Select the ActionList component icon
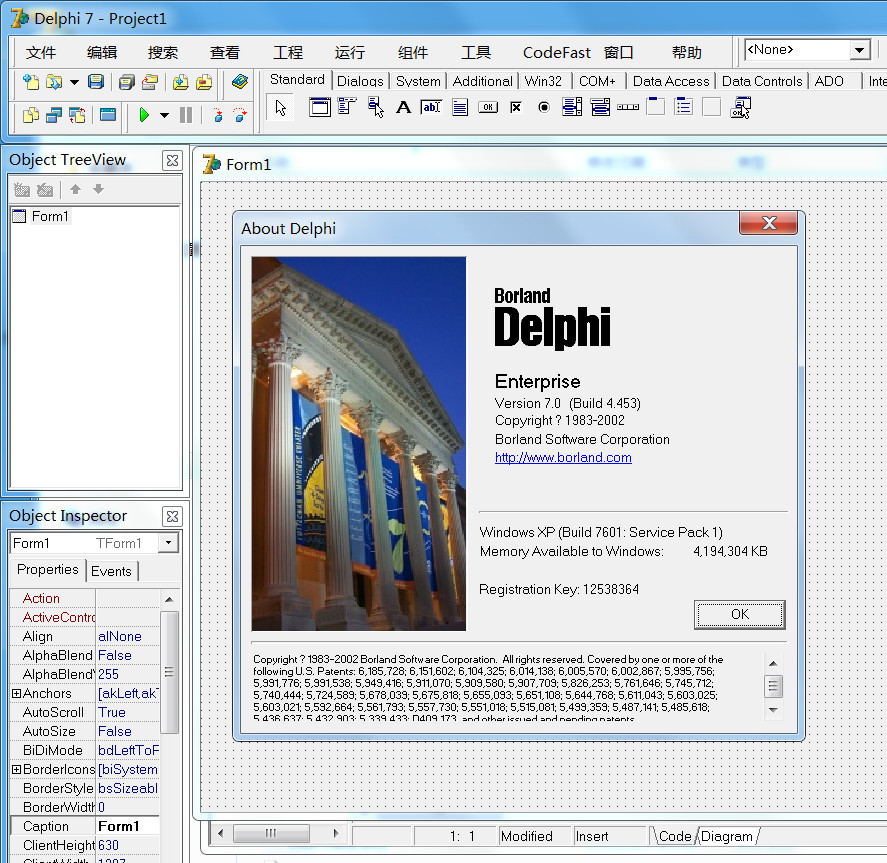This screenshot has height=863, width=887. pos(740,107)
